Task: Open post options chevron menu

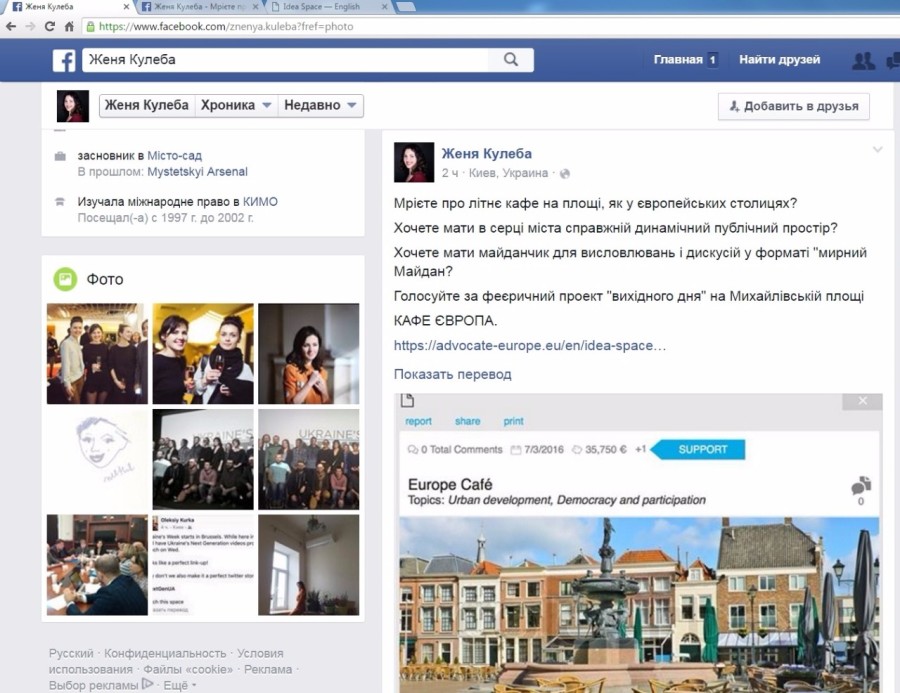Action: coord(877,150)
